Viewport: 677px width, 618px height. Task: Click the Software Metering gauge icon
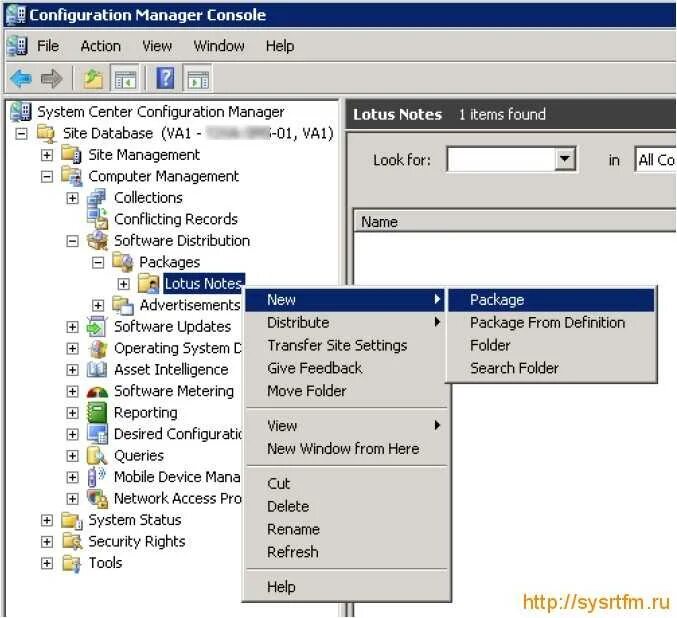point(97,391)
